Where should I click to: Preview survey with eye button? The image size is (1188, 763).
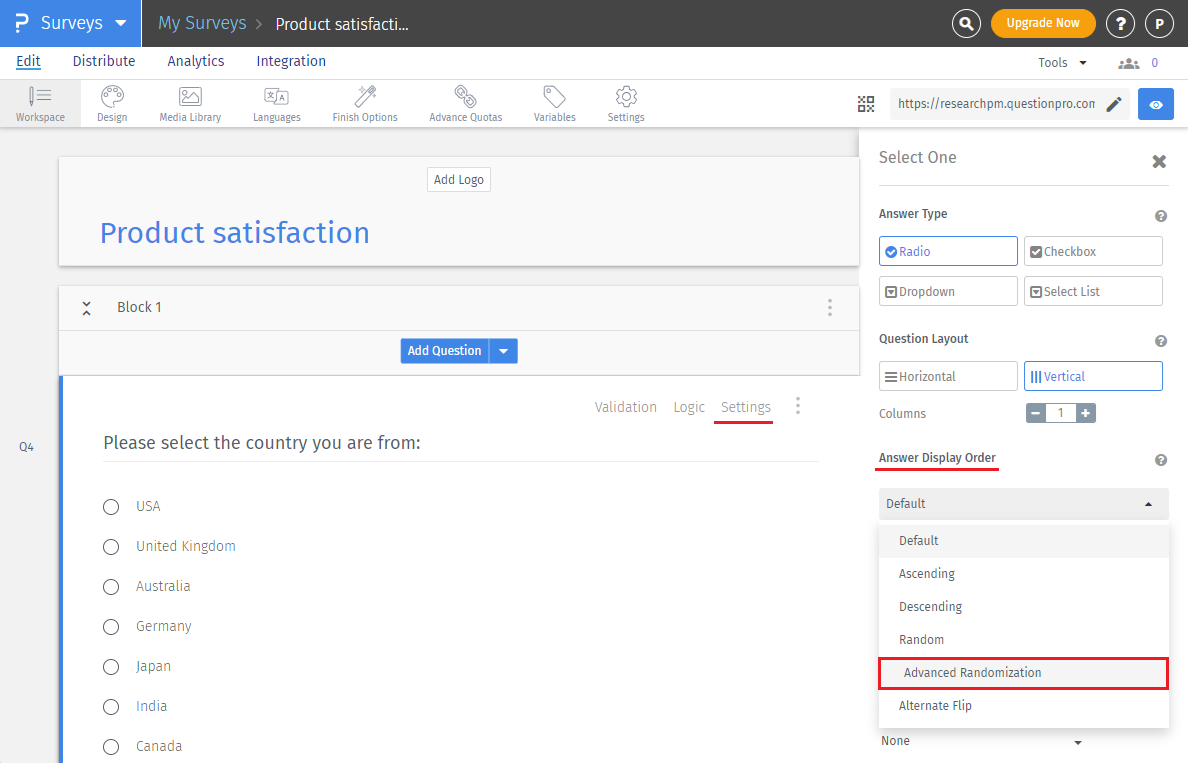click(x=1156, y=104)
